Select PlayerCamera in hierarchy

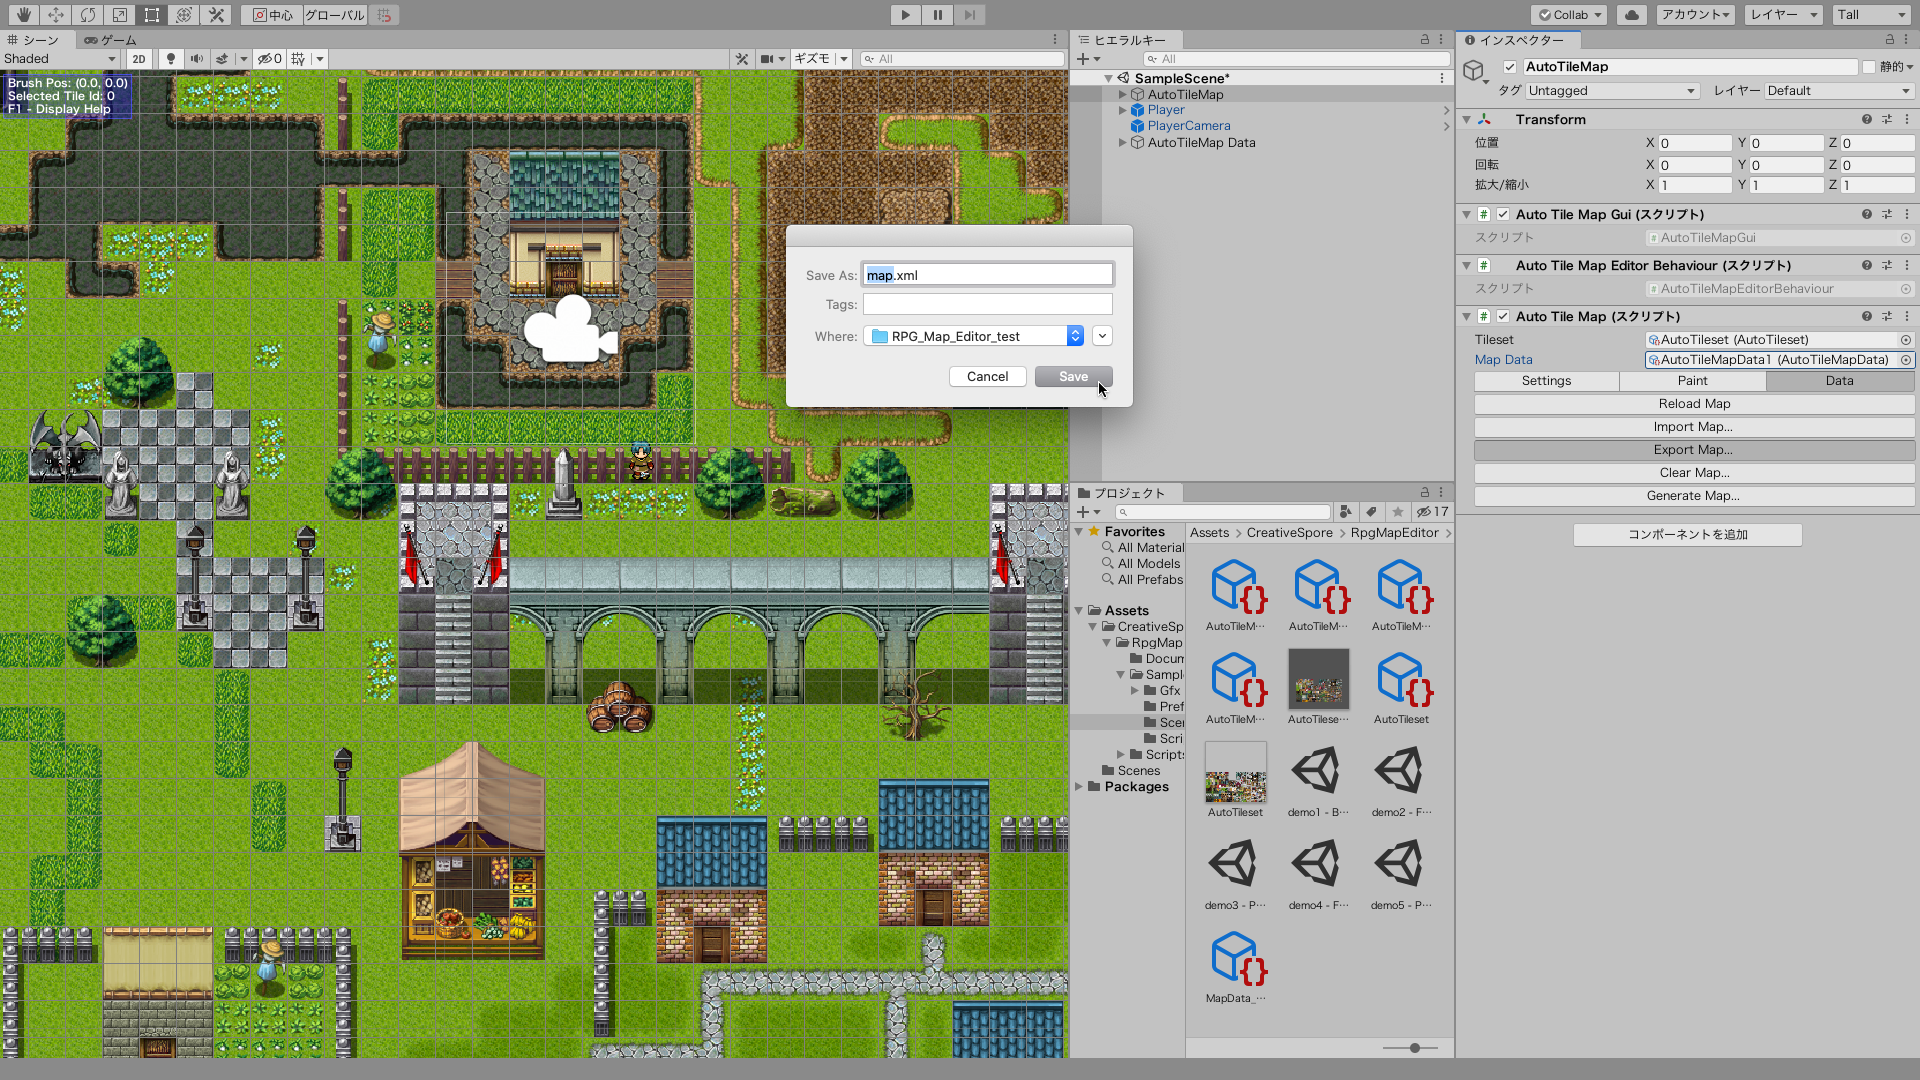click(1189, 126)
